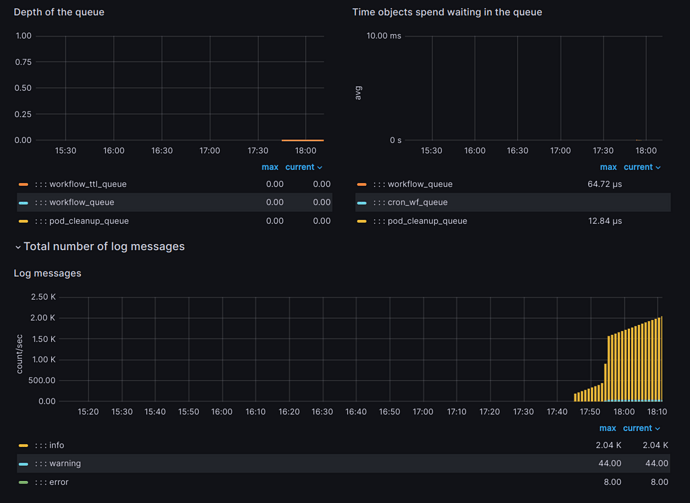This screenshot has height=503, width=690.
Task: Open yellow color swatch for info series
Action: pyautogui.click(x=23, y=445)
